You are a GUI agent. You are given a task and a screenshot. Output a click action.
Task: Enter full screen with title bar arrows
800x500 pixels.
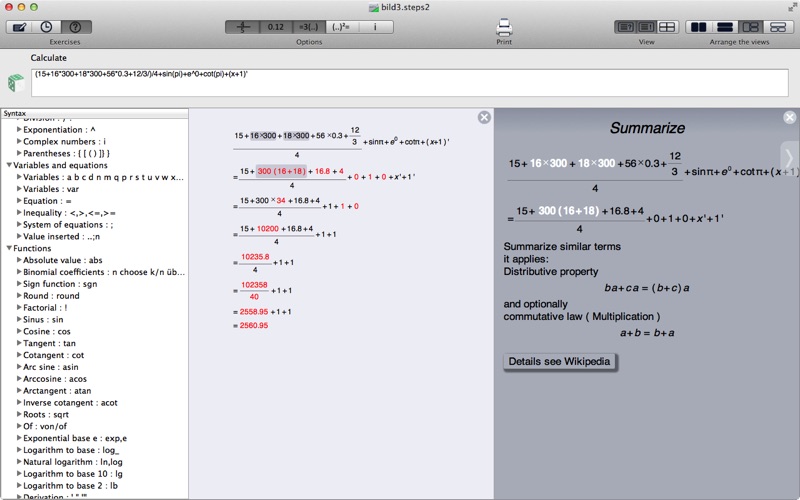792,7
